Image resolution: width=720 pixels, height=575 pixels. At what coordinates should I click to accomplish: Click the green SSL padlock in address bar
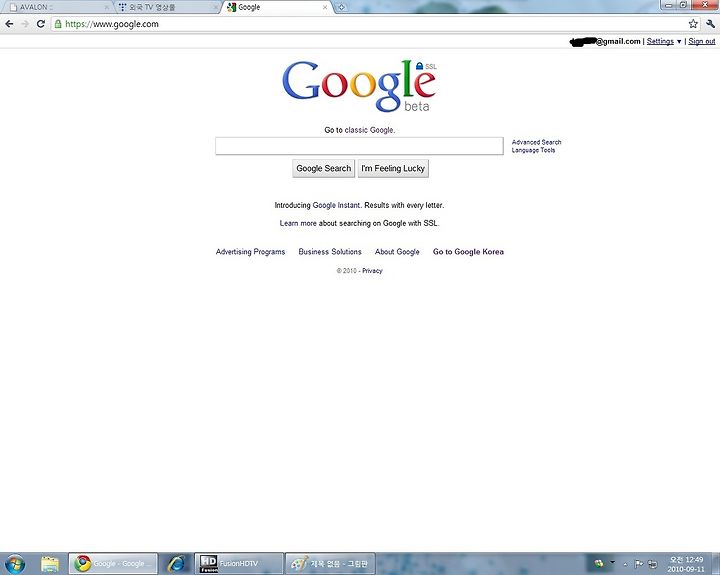tap(58, 24)
